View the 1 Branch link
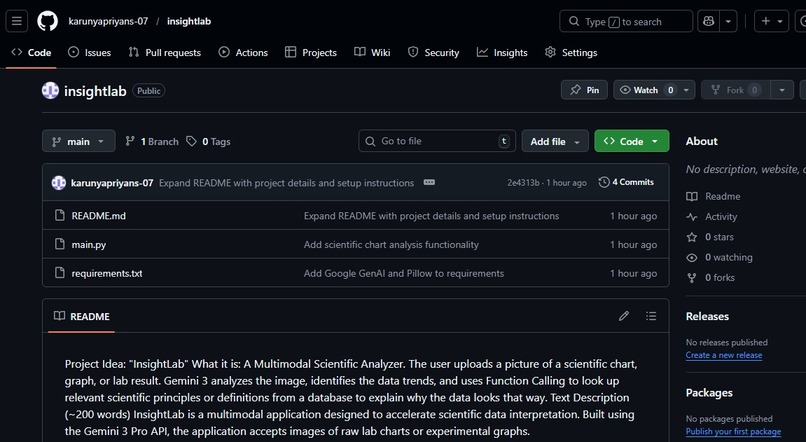Screen dimensions: 806x442 (x=152, y=141)
